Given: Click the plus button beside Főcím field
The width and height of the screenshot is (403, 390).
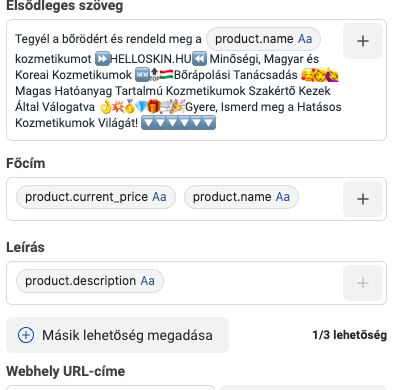Looking at the screenshot, I should tap(363, 199).
